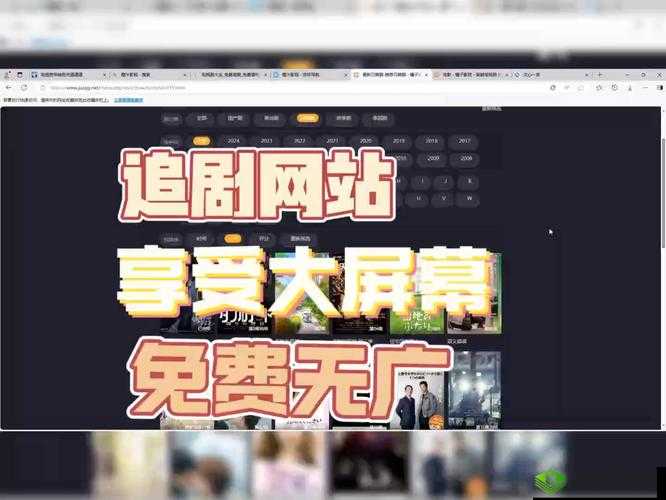Choose the 全部 category chip

pos(202,118)
